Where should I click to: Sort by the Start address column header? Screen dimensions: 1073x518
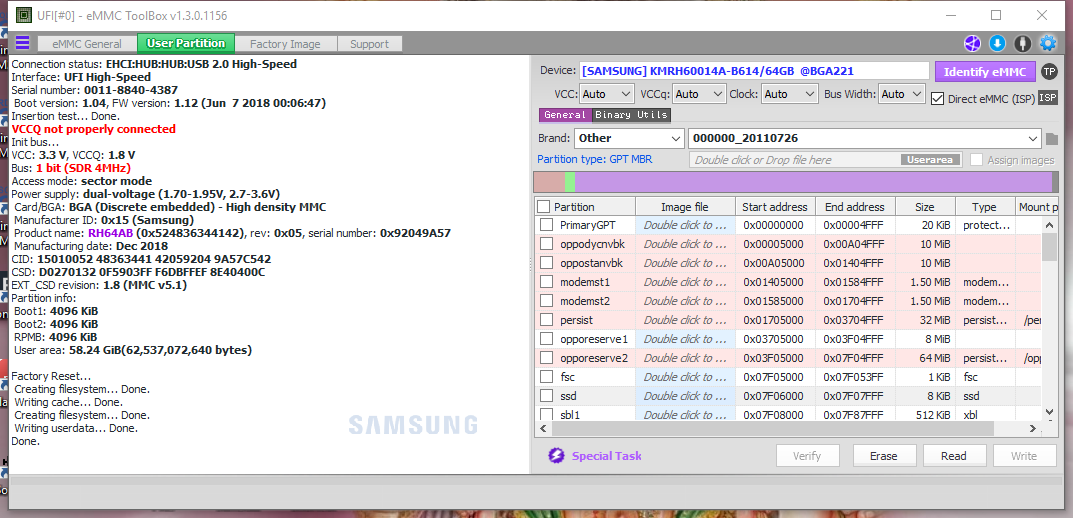(775, 207)
